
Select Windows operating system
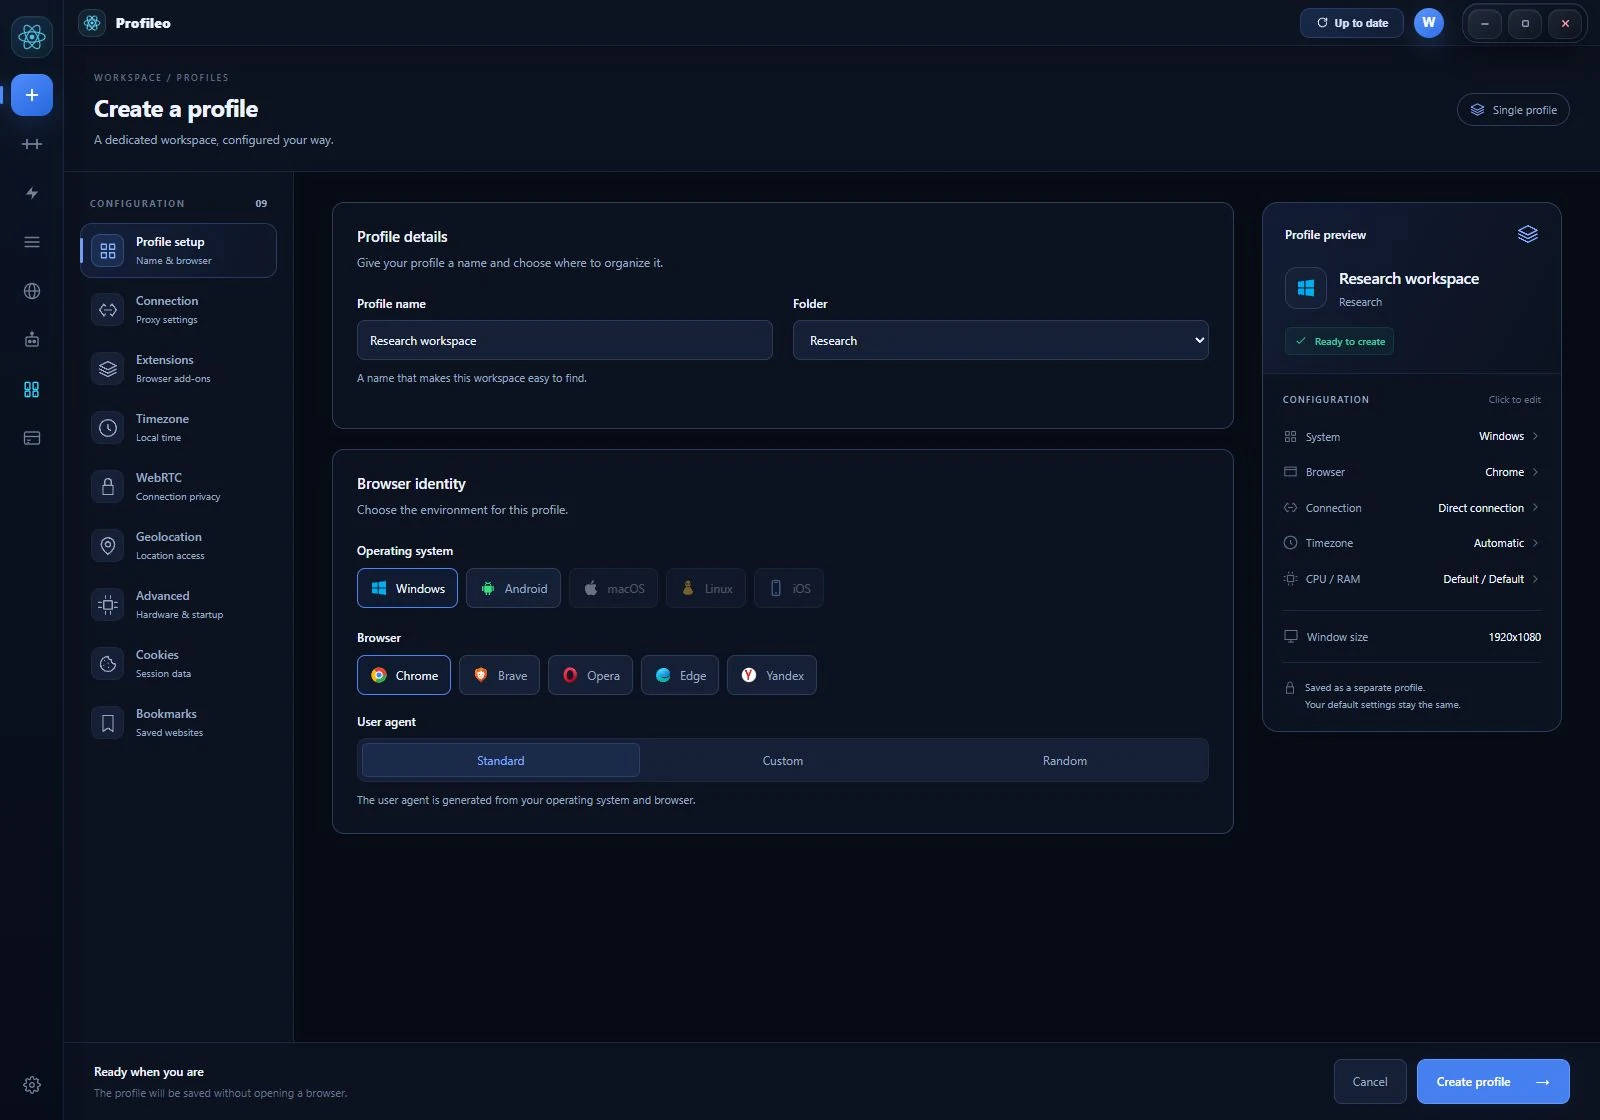[x=407, y=588]
